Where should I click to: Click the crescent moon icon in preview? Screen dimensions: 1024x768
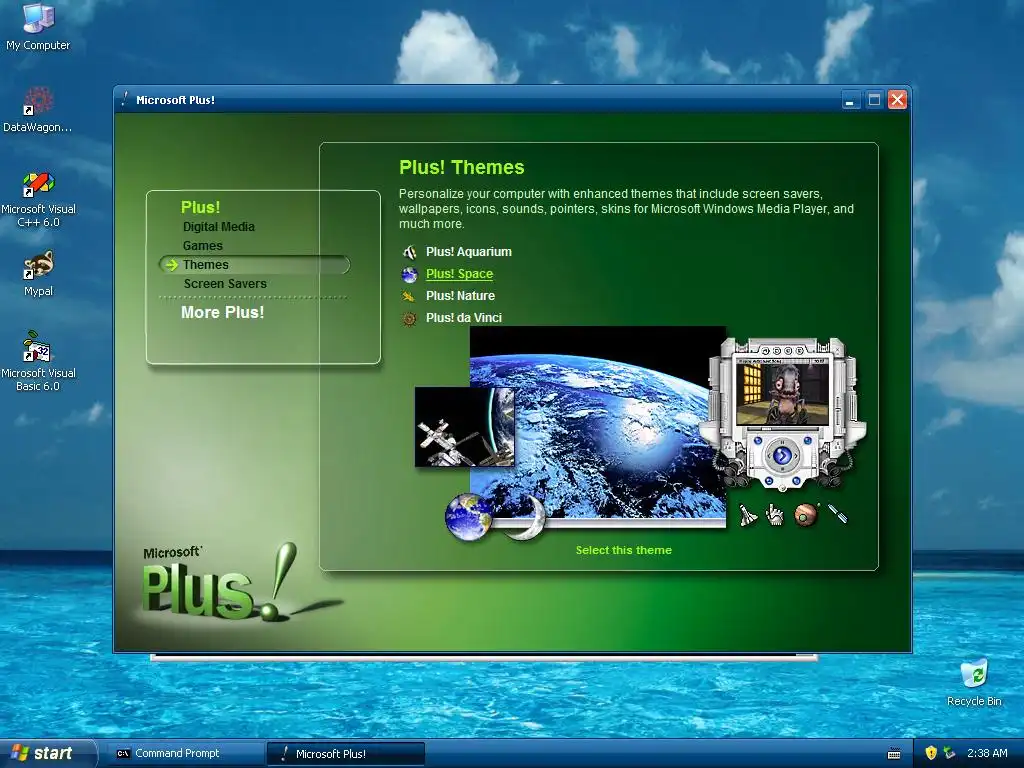(526, 518)
